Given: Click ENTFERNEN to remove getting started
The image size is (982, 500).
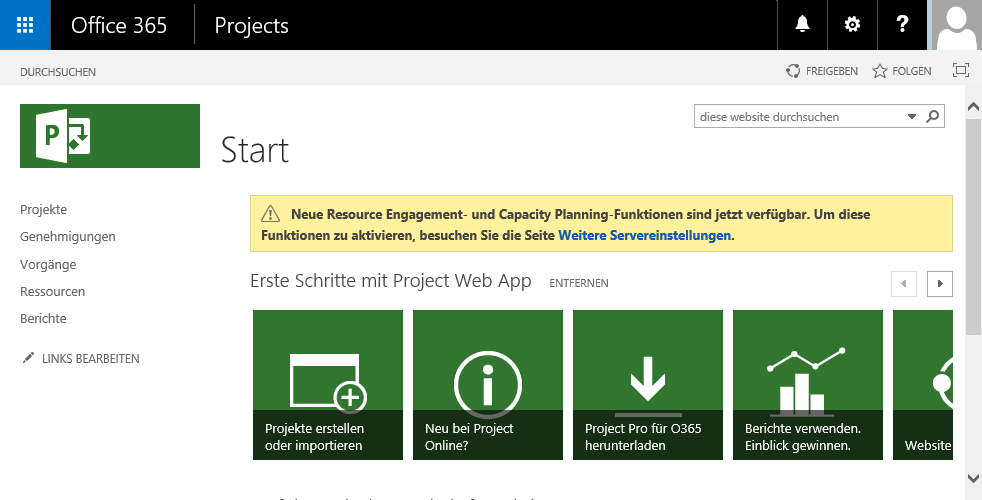Looking at the screenshot, I should click(579, 283).
